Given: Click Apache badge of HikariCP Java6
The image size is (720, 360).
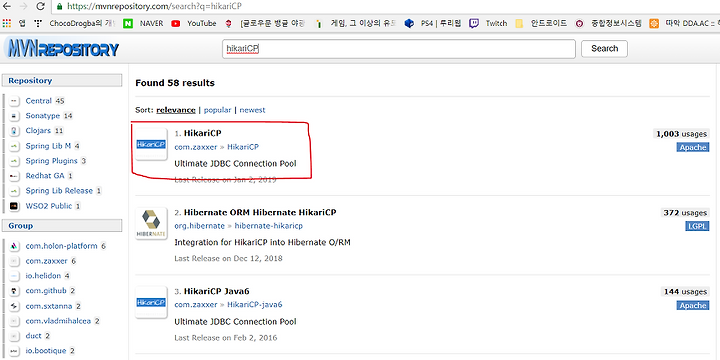Looking at the screenshot, I should pyautogui.click(x=692, y=305).
